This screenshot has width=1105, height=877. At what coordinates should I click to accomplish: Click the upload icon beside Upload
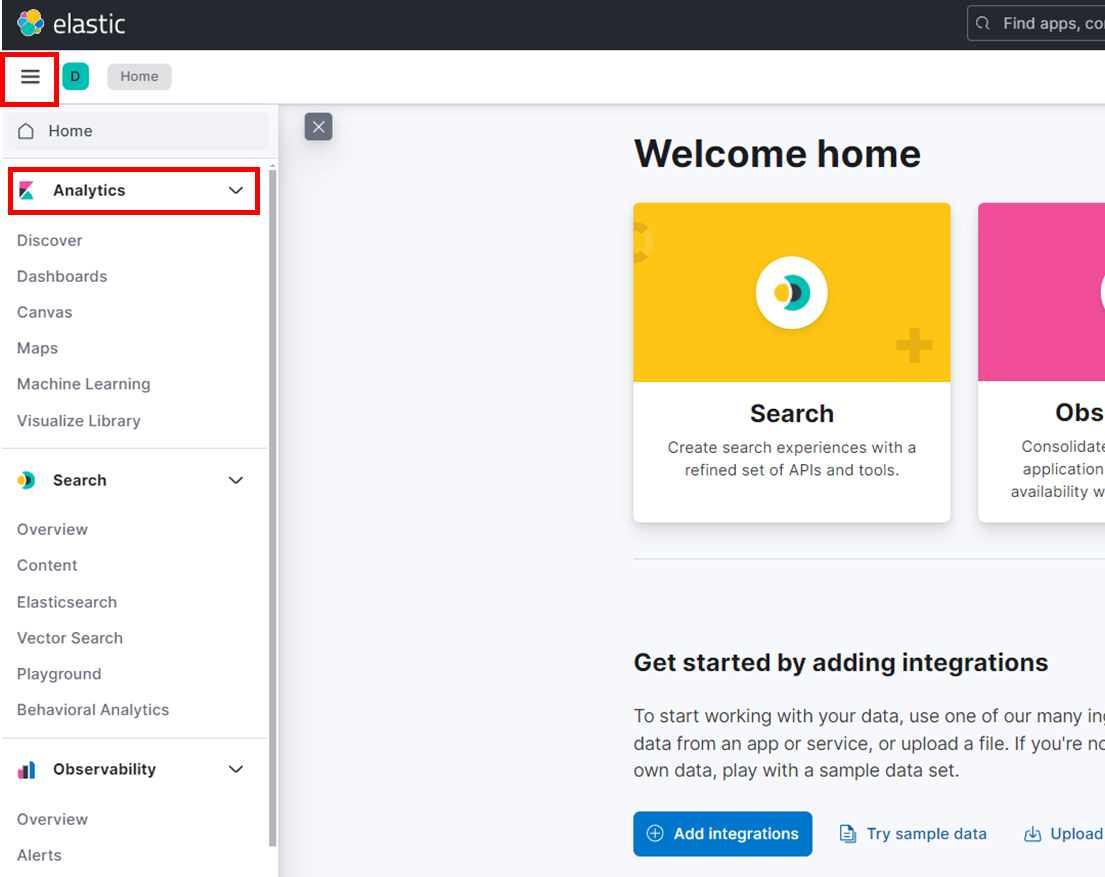[1032, 834]
